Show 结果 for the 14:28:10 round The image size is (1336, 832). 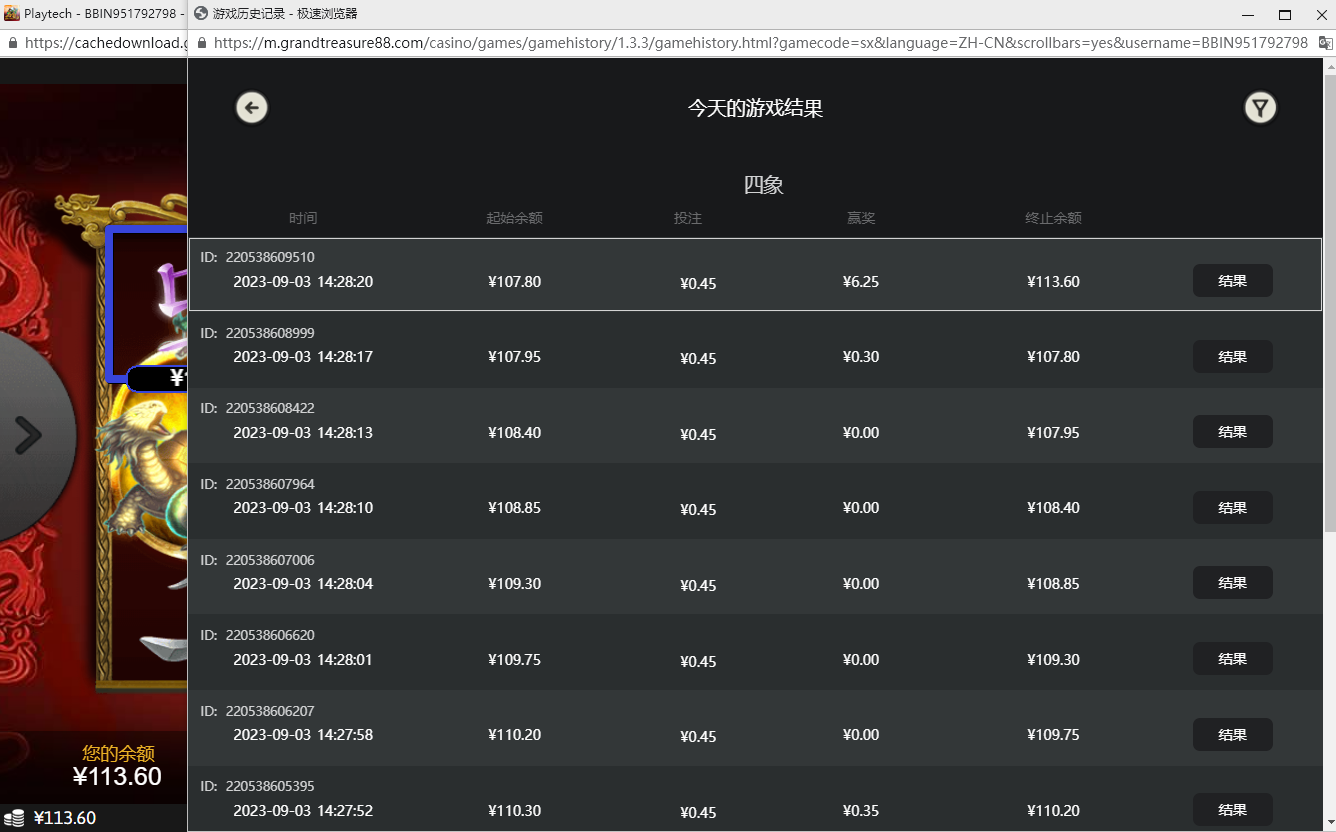[1232, 508]
